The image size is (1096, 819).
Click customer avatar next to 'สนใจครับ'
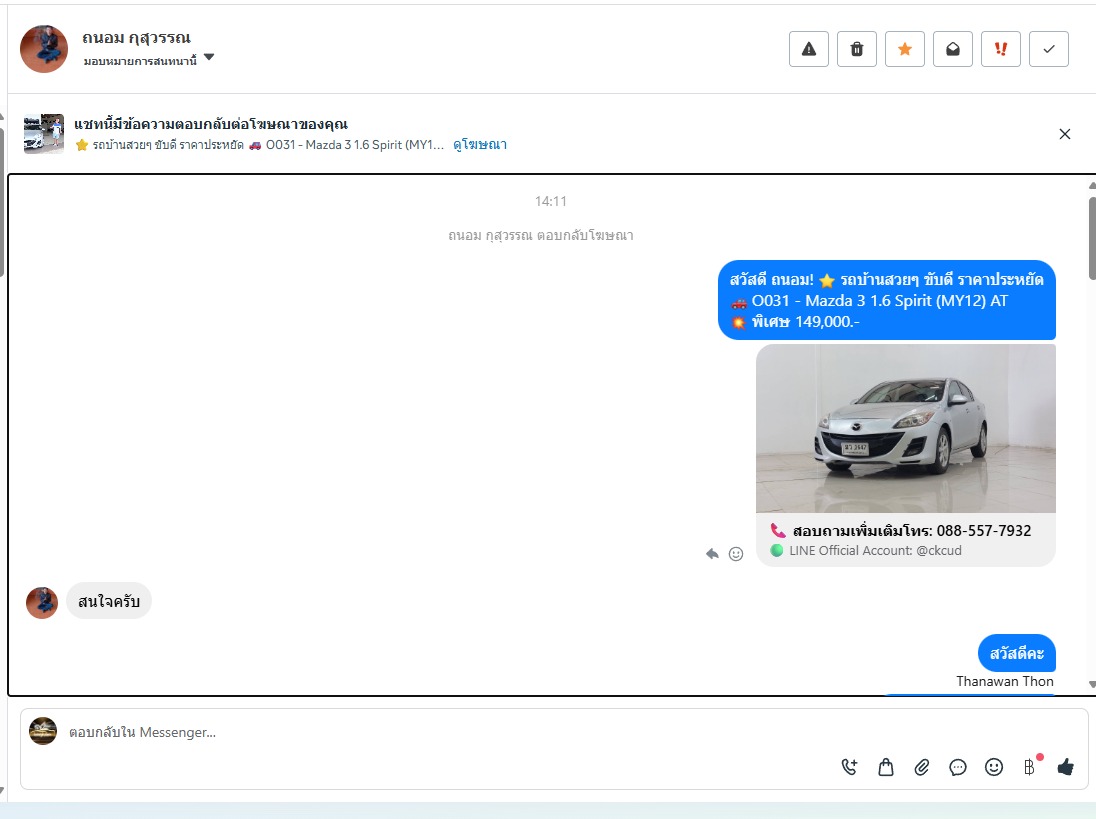(x=42, y=602)
